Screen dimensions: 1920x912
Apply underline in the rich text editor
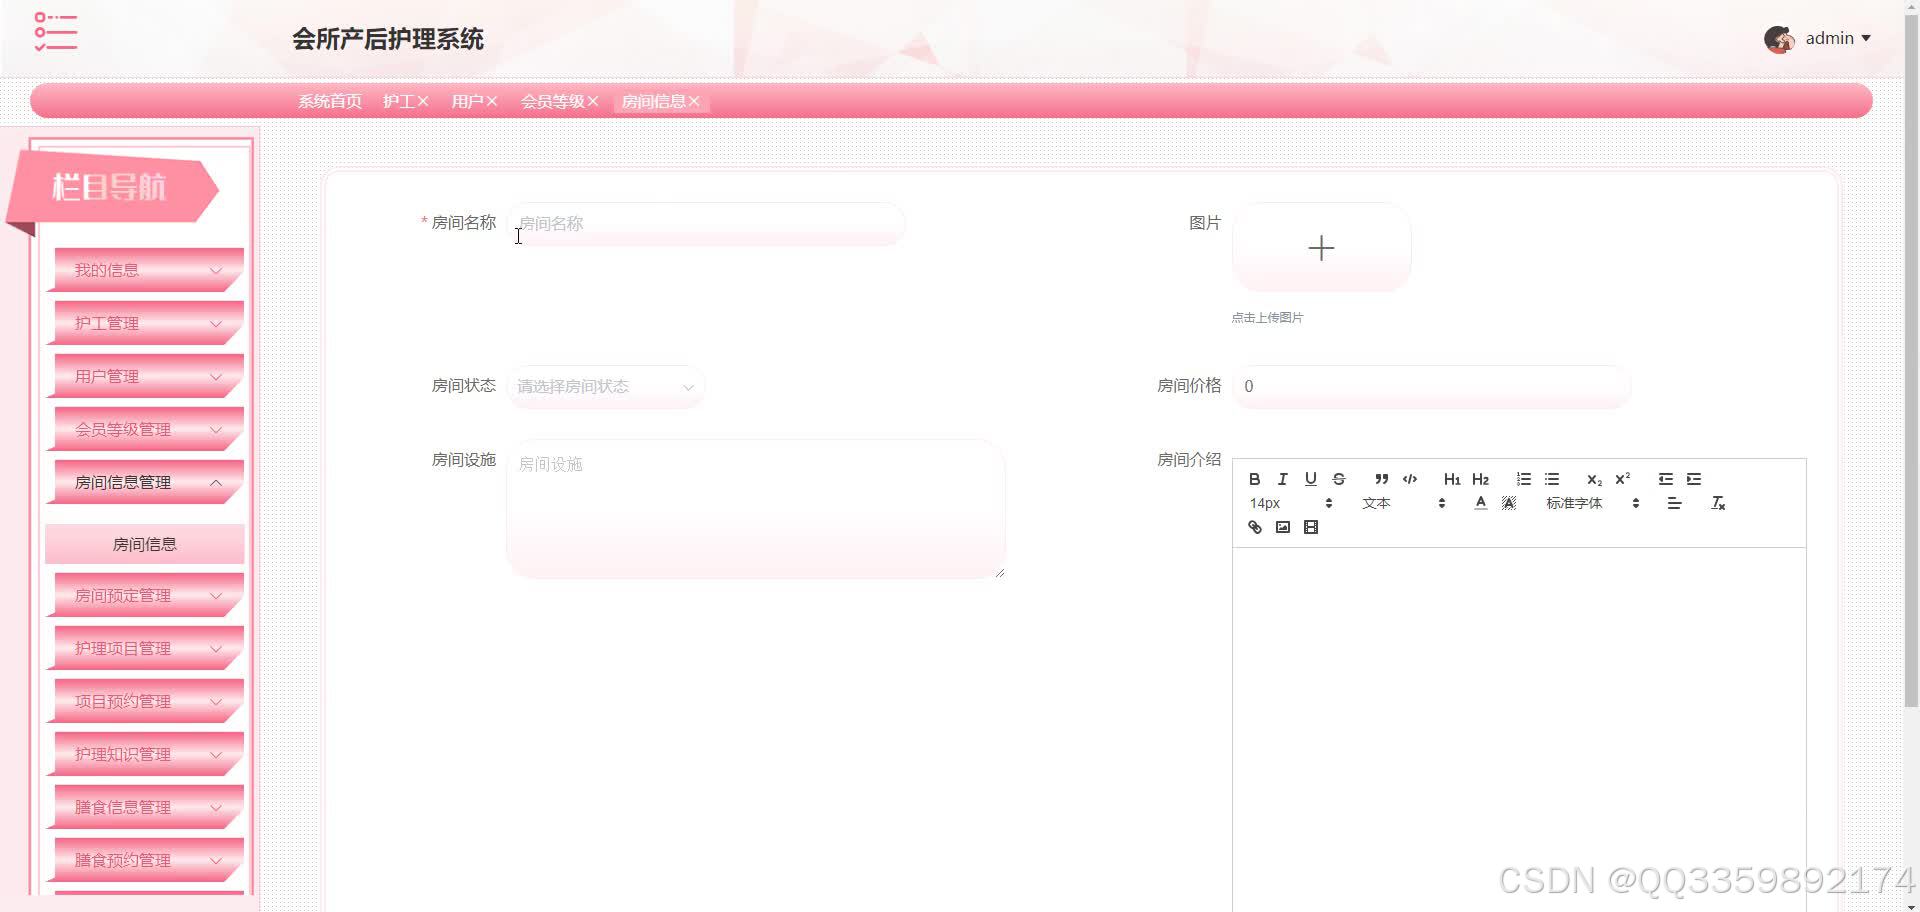click(1310, 479)
